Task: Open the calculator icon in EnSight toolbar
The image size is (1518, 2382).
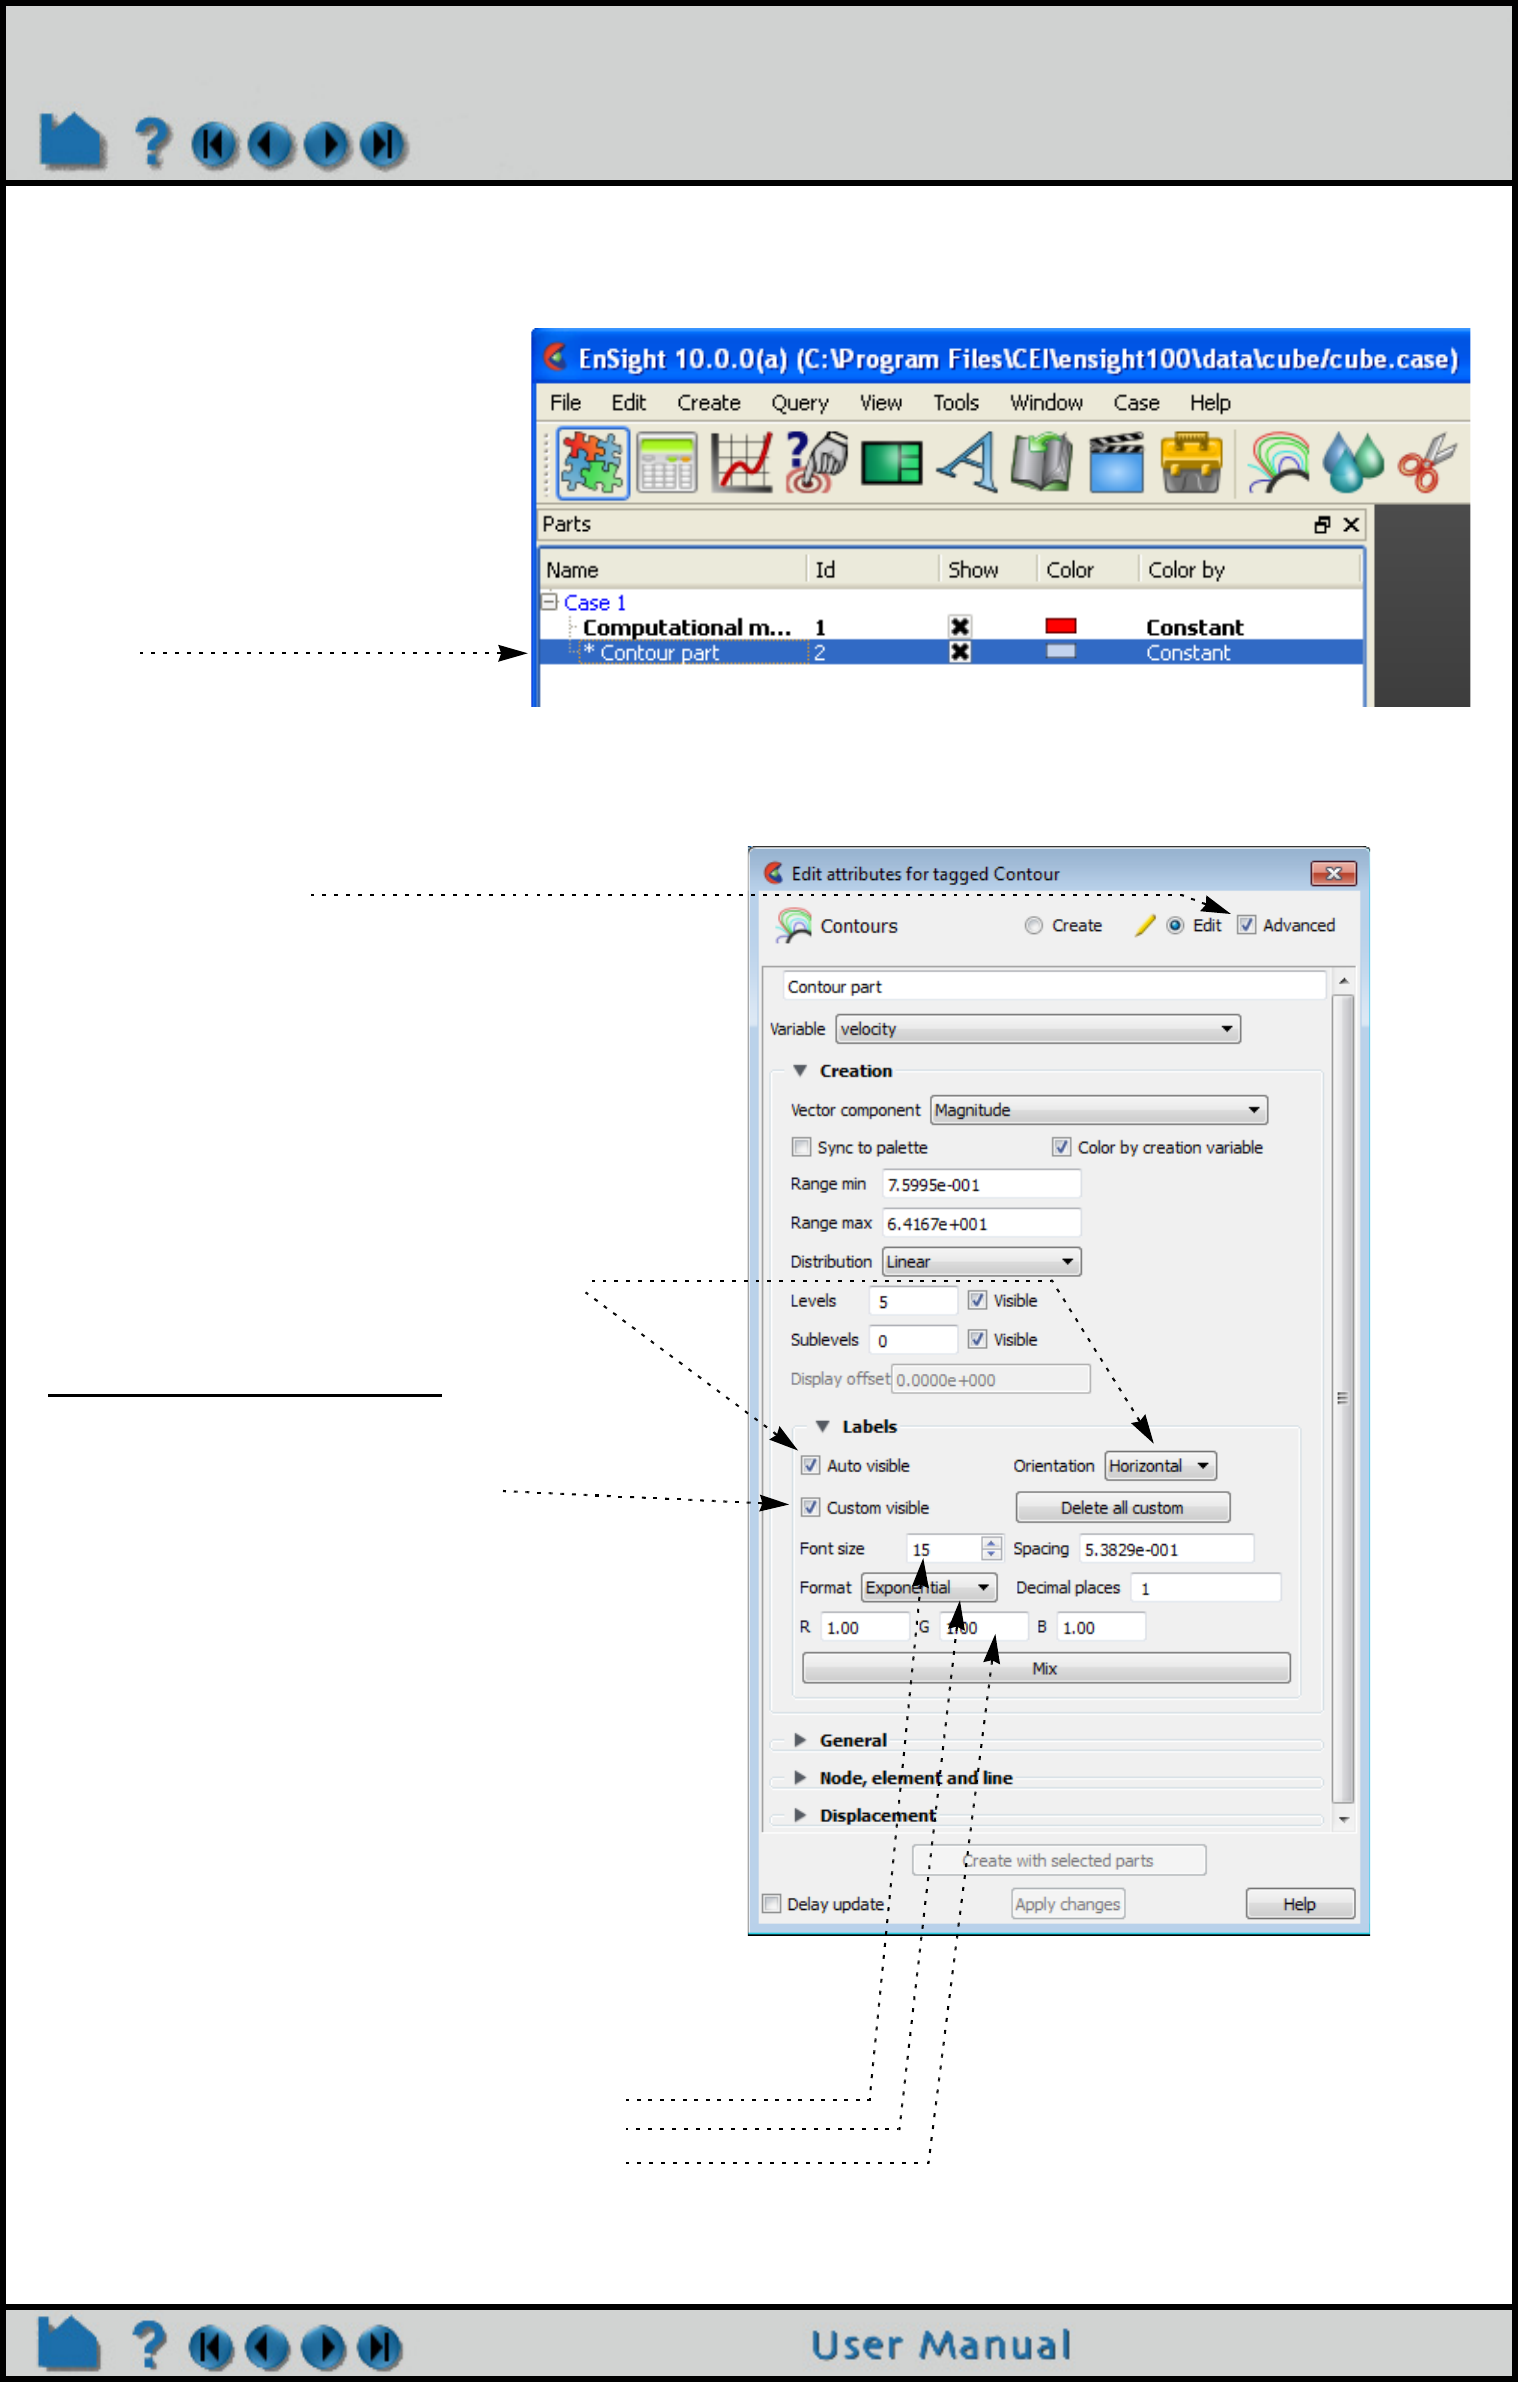Action: [667, 463]
